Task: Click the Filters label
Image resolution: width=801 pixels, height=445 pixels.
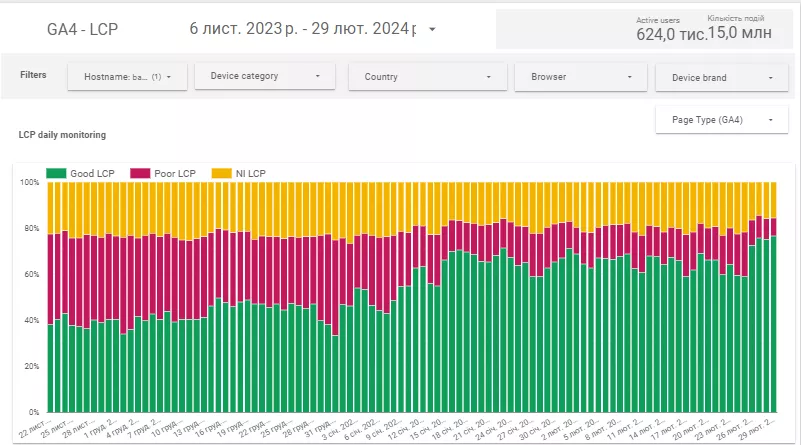Action: (33, 75)
